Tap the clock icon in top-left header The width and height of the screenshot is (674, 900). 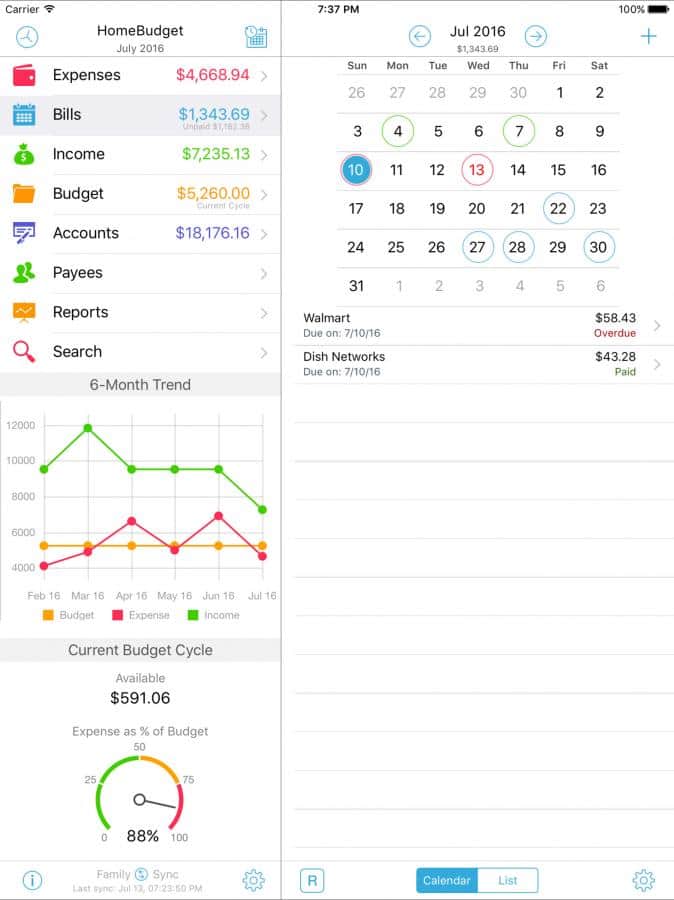point(28,37)
